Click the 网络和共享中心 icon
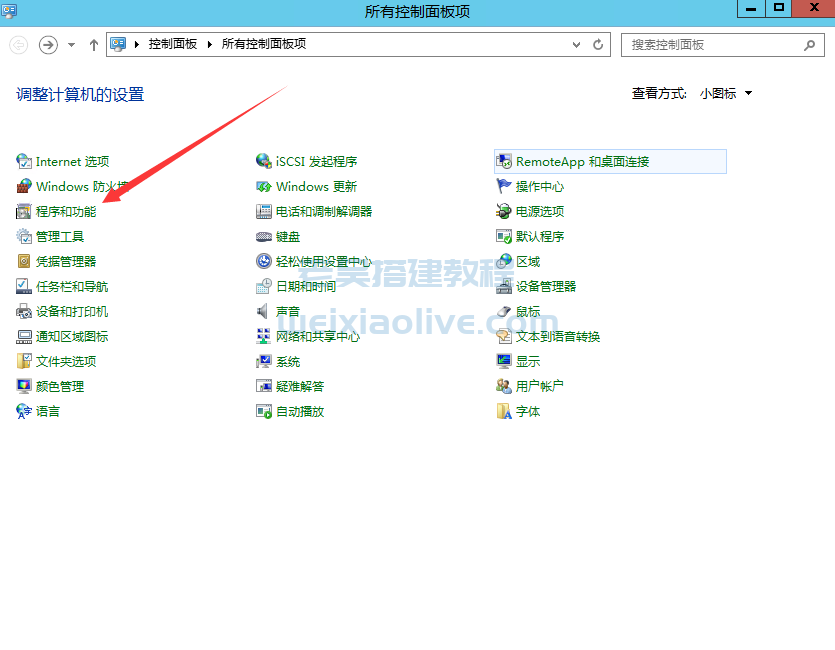835x650 pixels. (x=264, y=337)
